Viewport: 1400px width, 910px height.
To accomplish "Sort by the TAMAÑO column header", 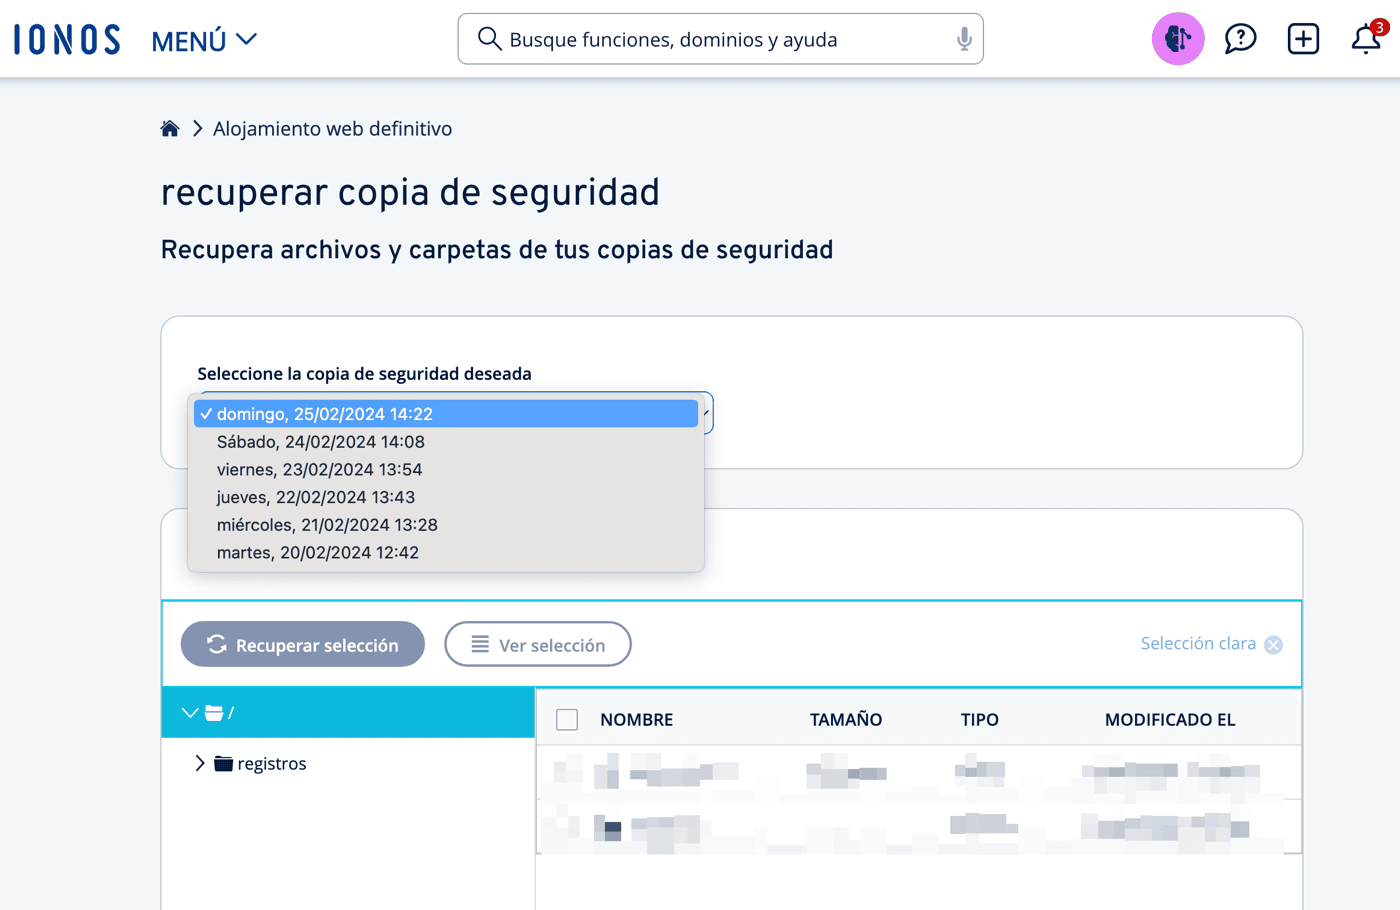I will tap(846, 720).
